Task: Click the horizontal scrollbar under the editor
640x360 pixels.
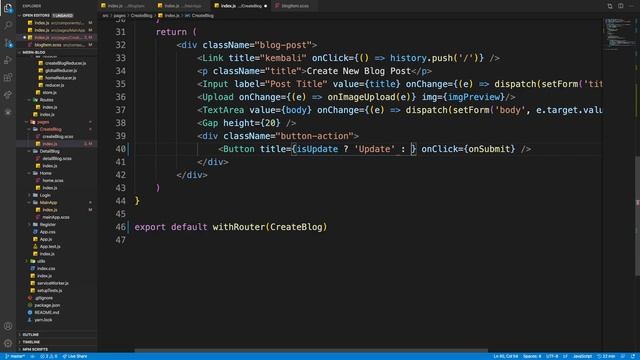Action: (x=311, y=350)
